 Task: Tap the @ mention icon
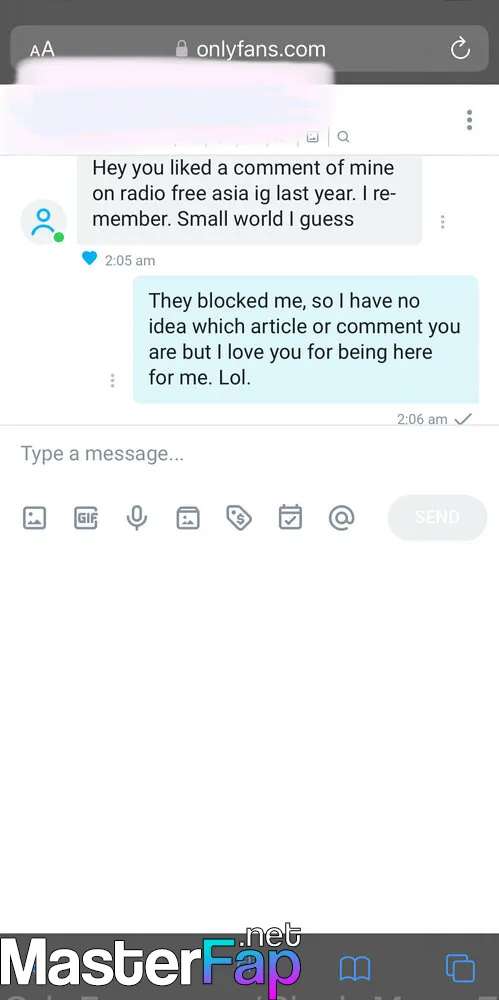[341, 518]
